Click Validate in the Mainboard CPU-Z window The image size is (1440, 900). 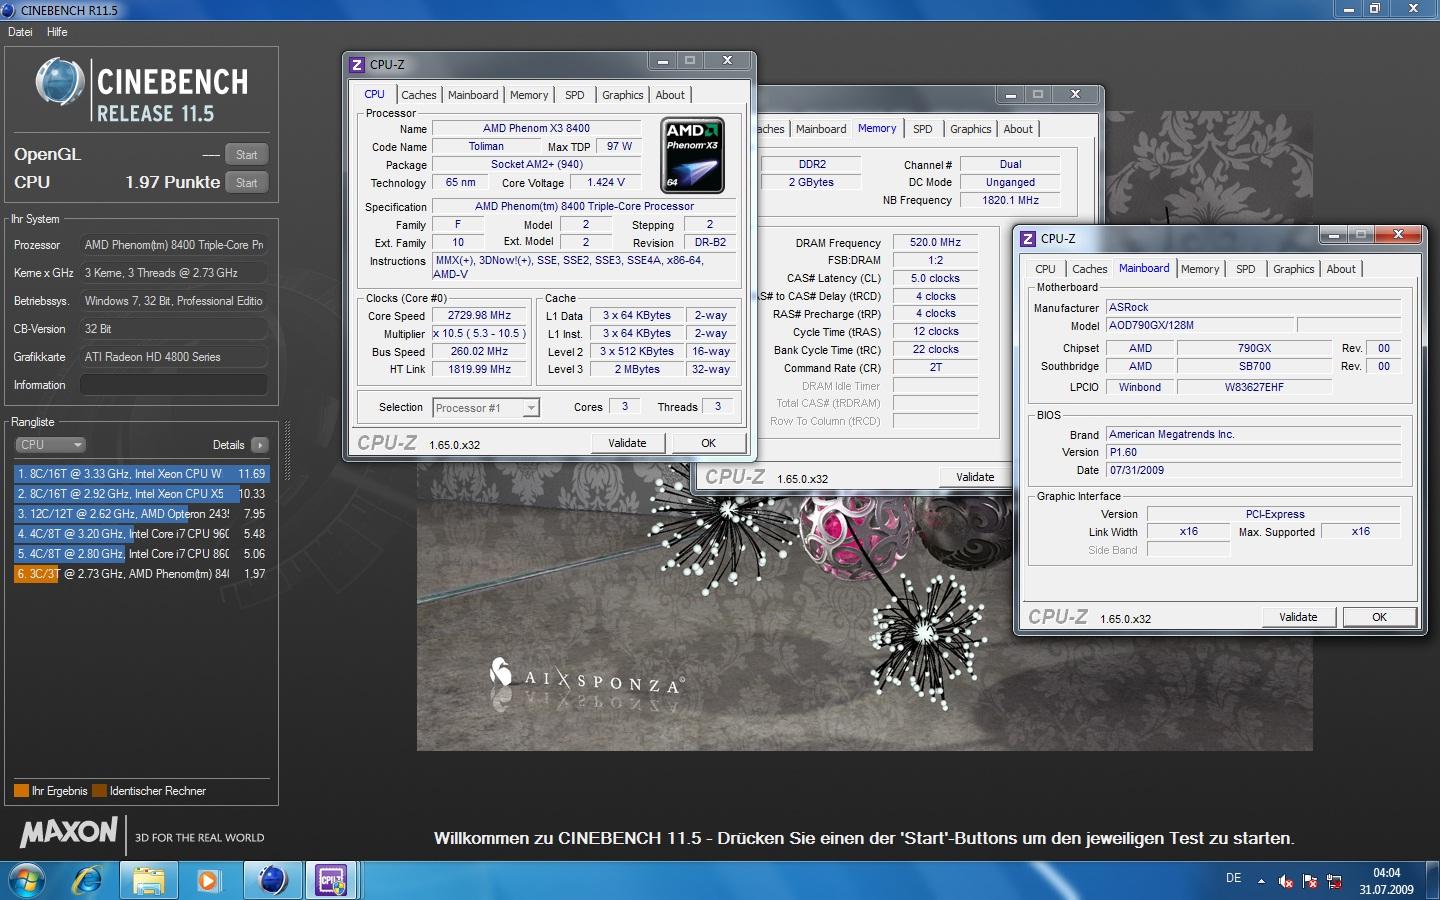1298,617
